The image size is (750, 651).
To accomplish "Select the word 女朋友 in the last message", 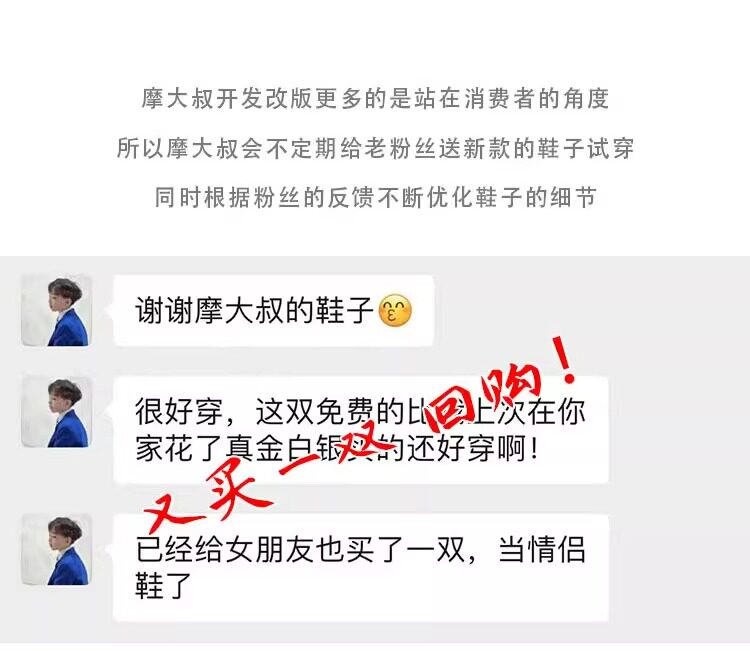I will pyautogui.click(x=270, y=550).
